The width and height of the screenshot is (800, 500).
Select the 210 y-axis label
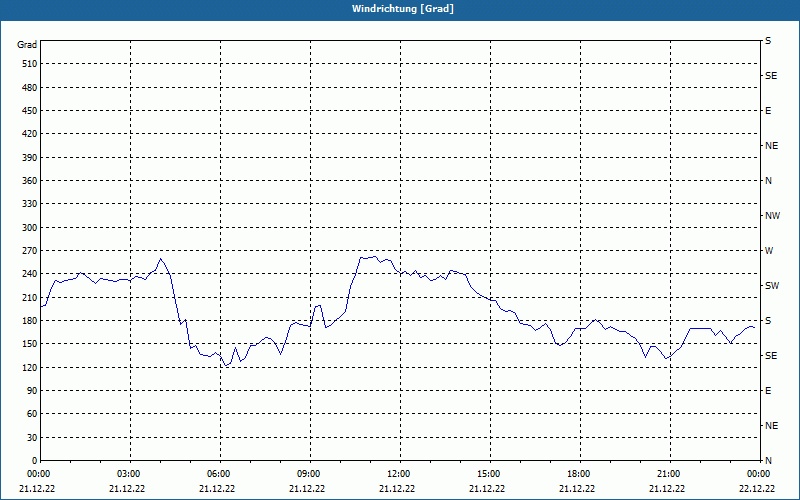[30, 297]
